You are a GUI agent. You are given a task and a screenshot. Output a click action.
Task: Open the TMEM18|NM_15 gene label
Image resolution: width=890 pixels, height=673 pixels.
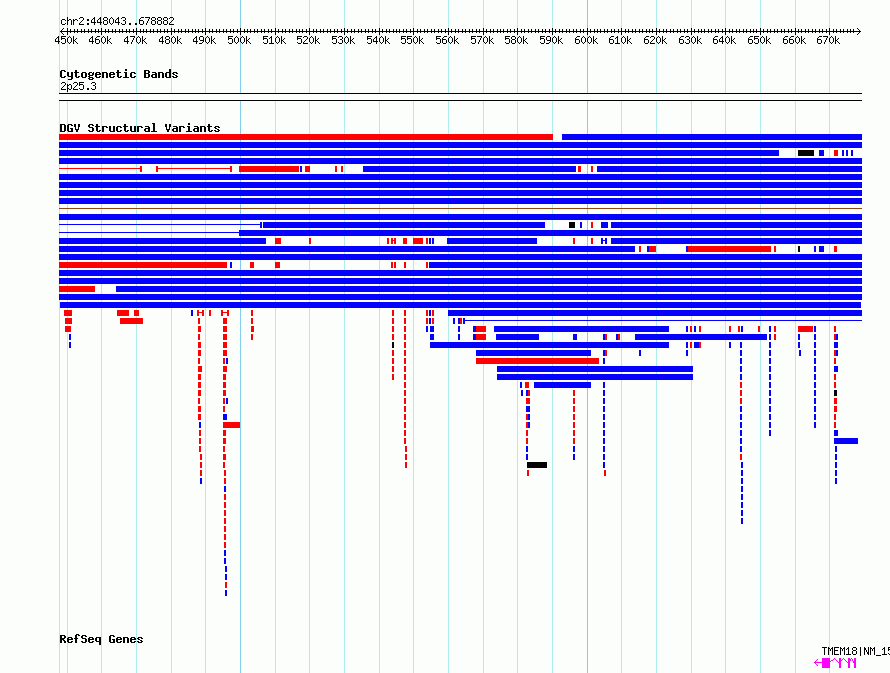tap(855, 651)
